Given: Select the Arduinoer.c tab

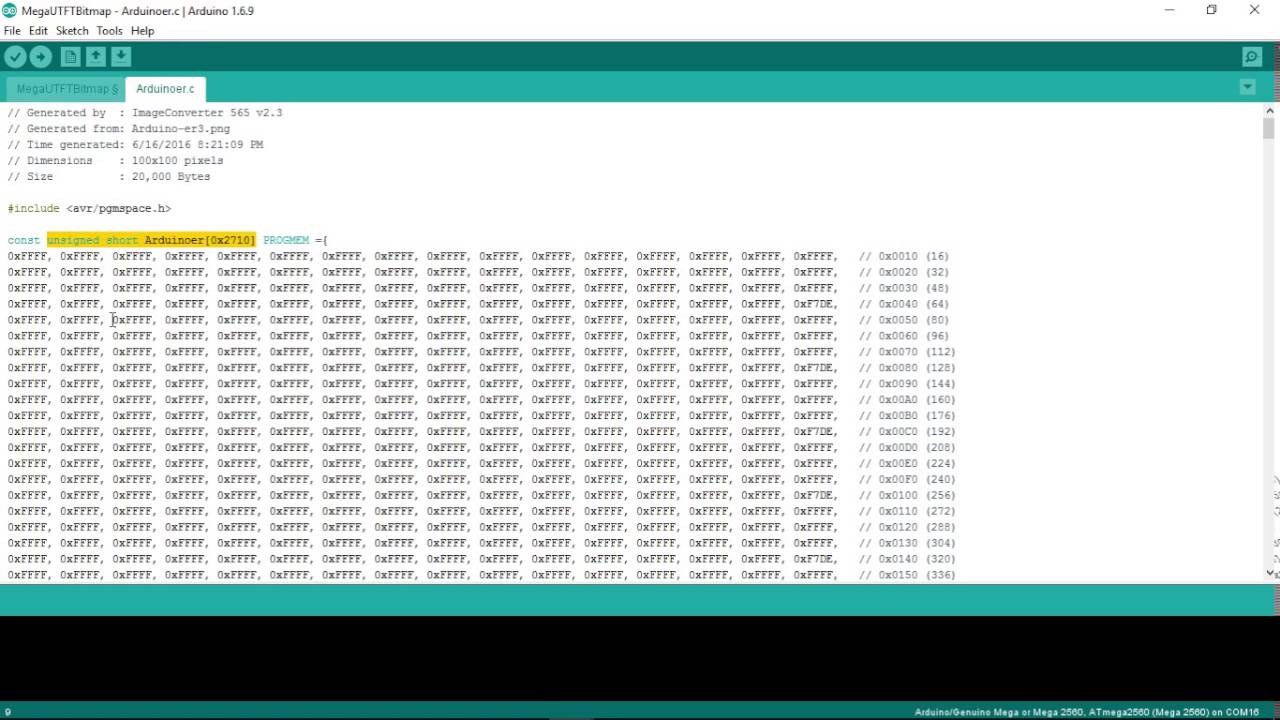Looking at the screenshot, I should [165, 89].
